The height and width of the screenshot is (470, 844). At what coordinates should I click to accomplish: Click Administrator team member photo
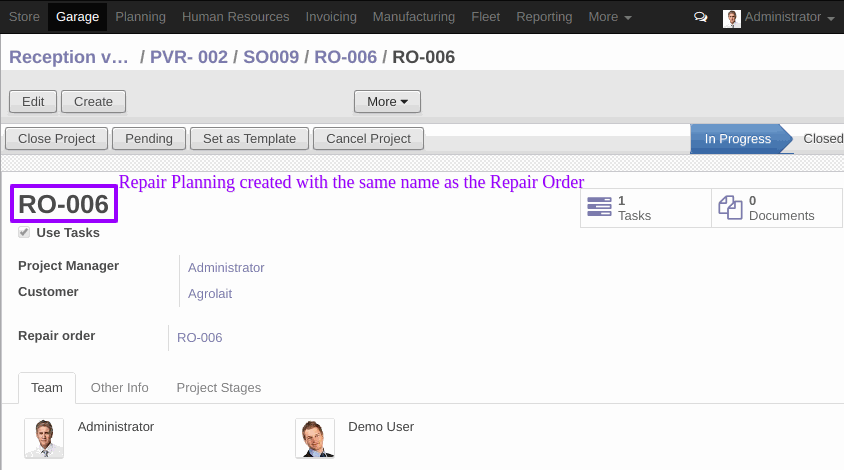pos(44,438)
